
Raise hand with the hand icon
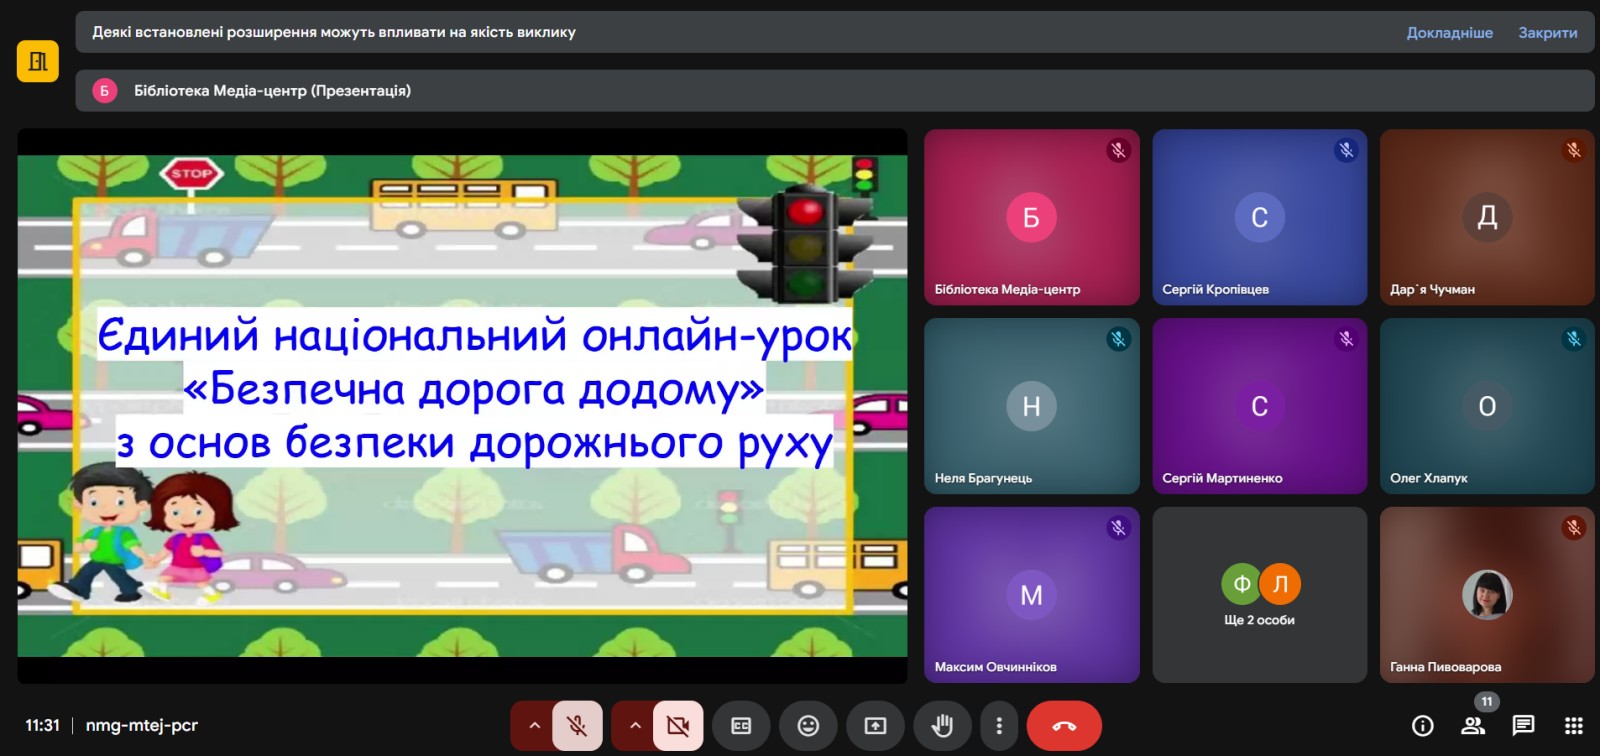(942, 726)
